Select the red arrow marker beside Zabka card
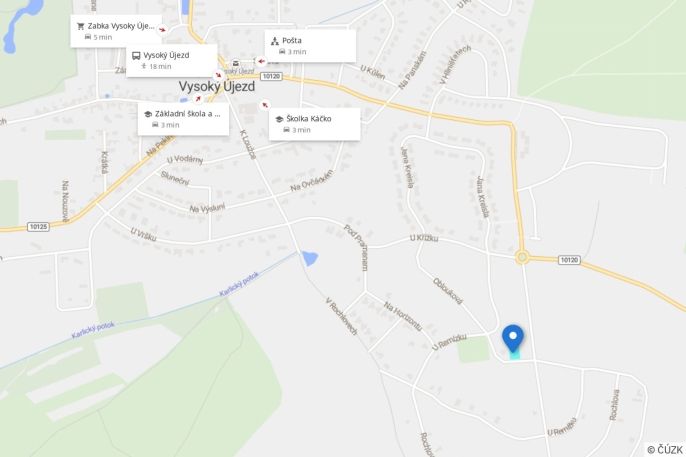The image size is (686, 457). [162, 30]
